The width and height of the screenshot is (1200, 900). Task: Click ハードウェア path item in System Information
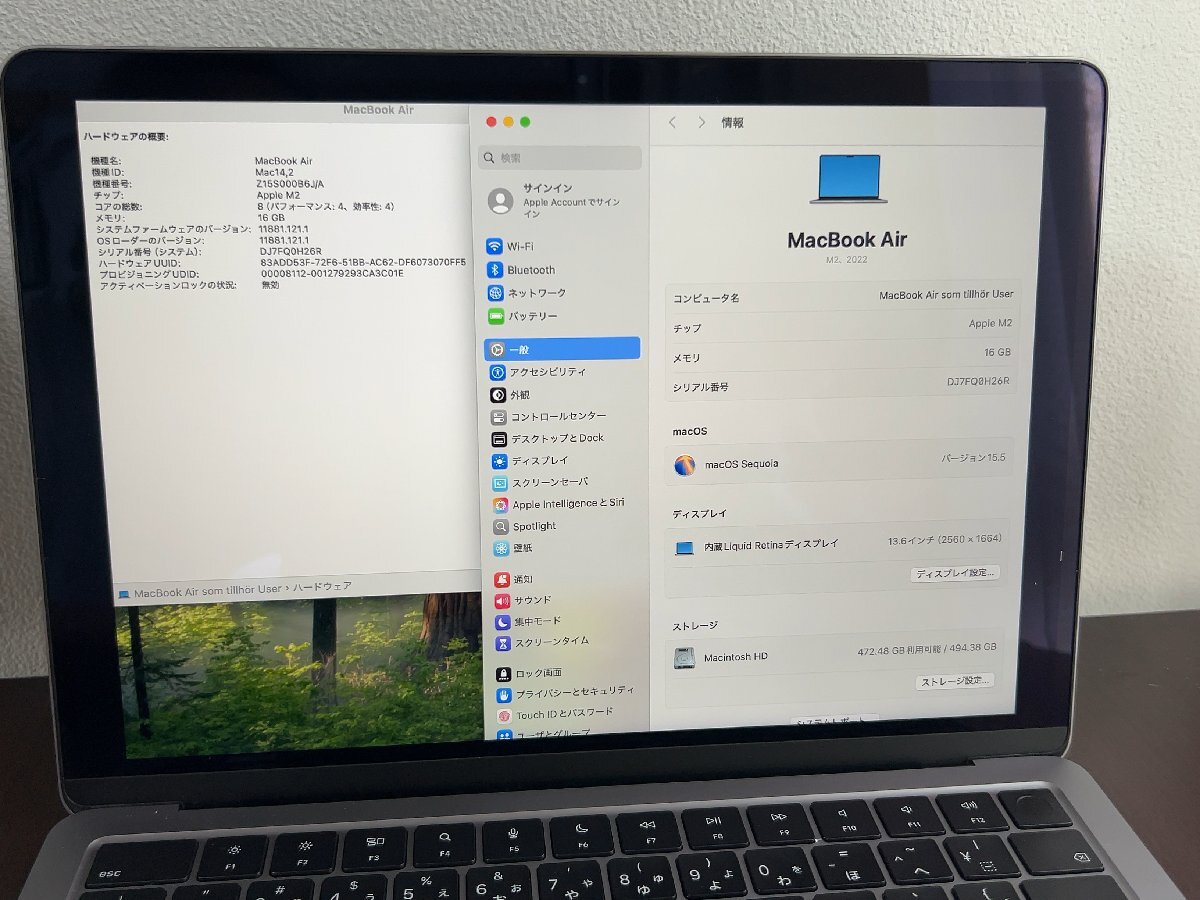[x=322, y=586]
